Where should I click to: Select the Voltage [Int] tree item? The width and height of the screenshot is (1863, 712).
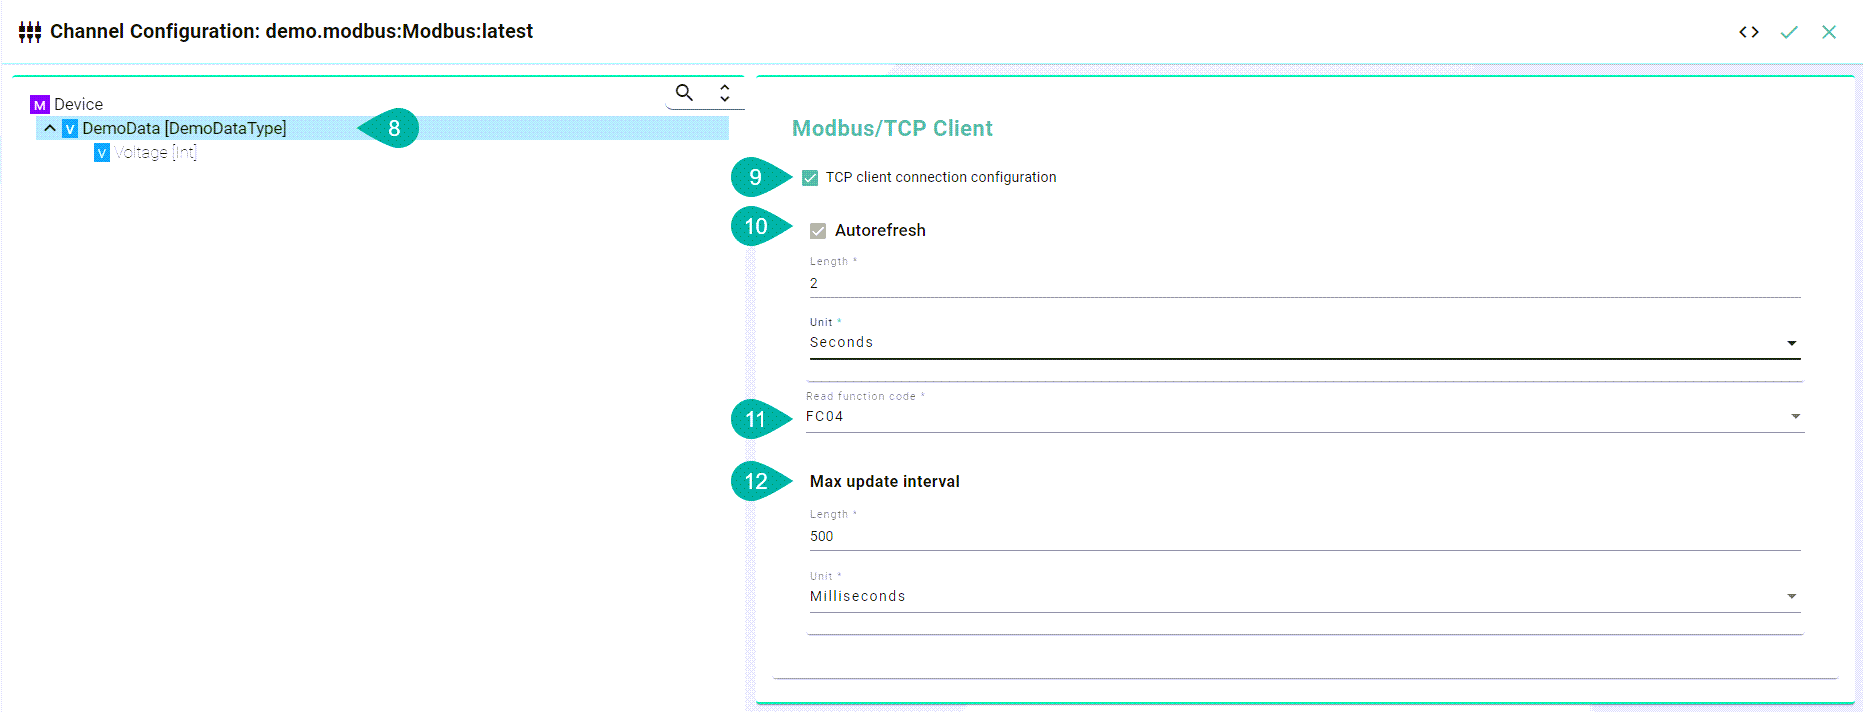pos(155,153)
